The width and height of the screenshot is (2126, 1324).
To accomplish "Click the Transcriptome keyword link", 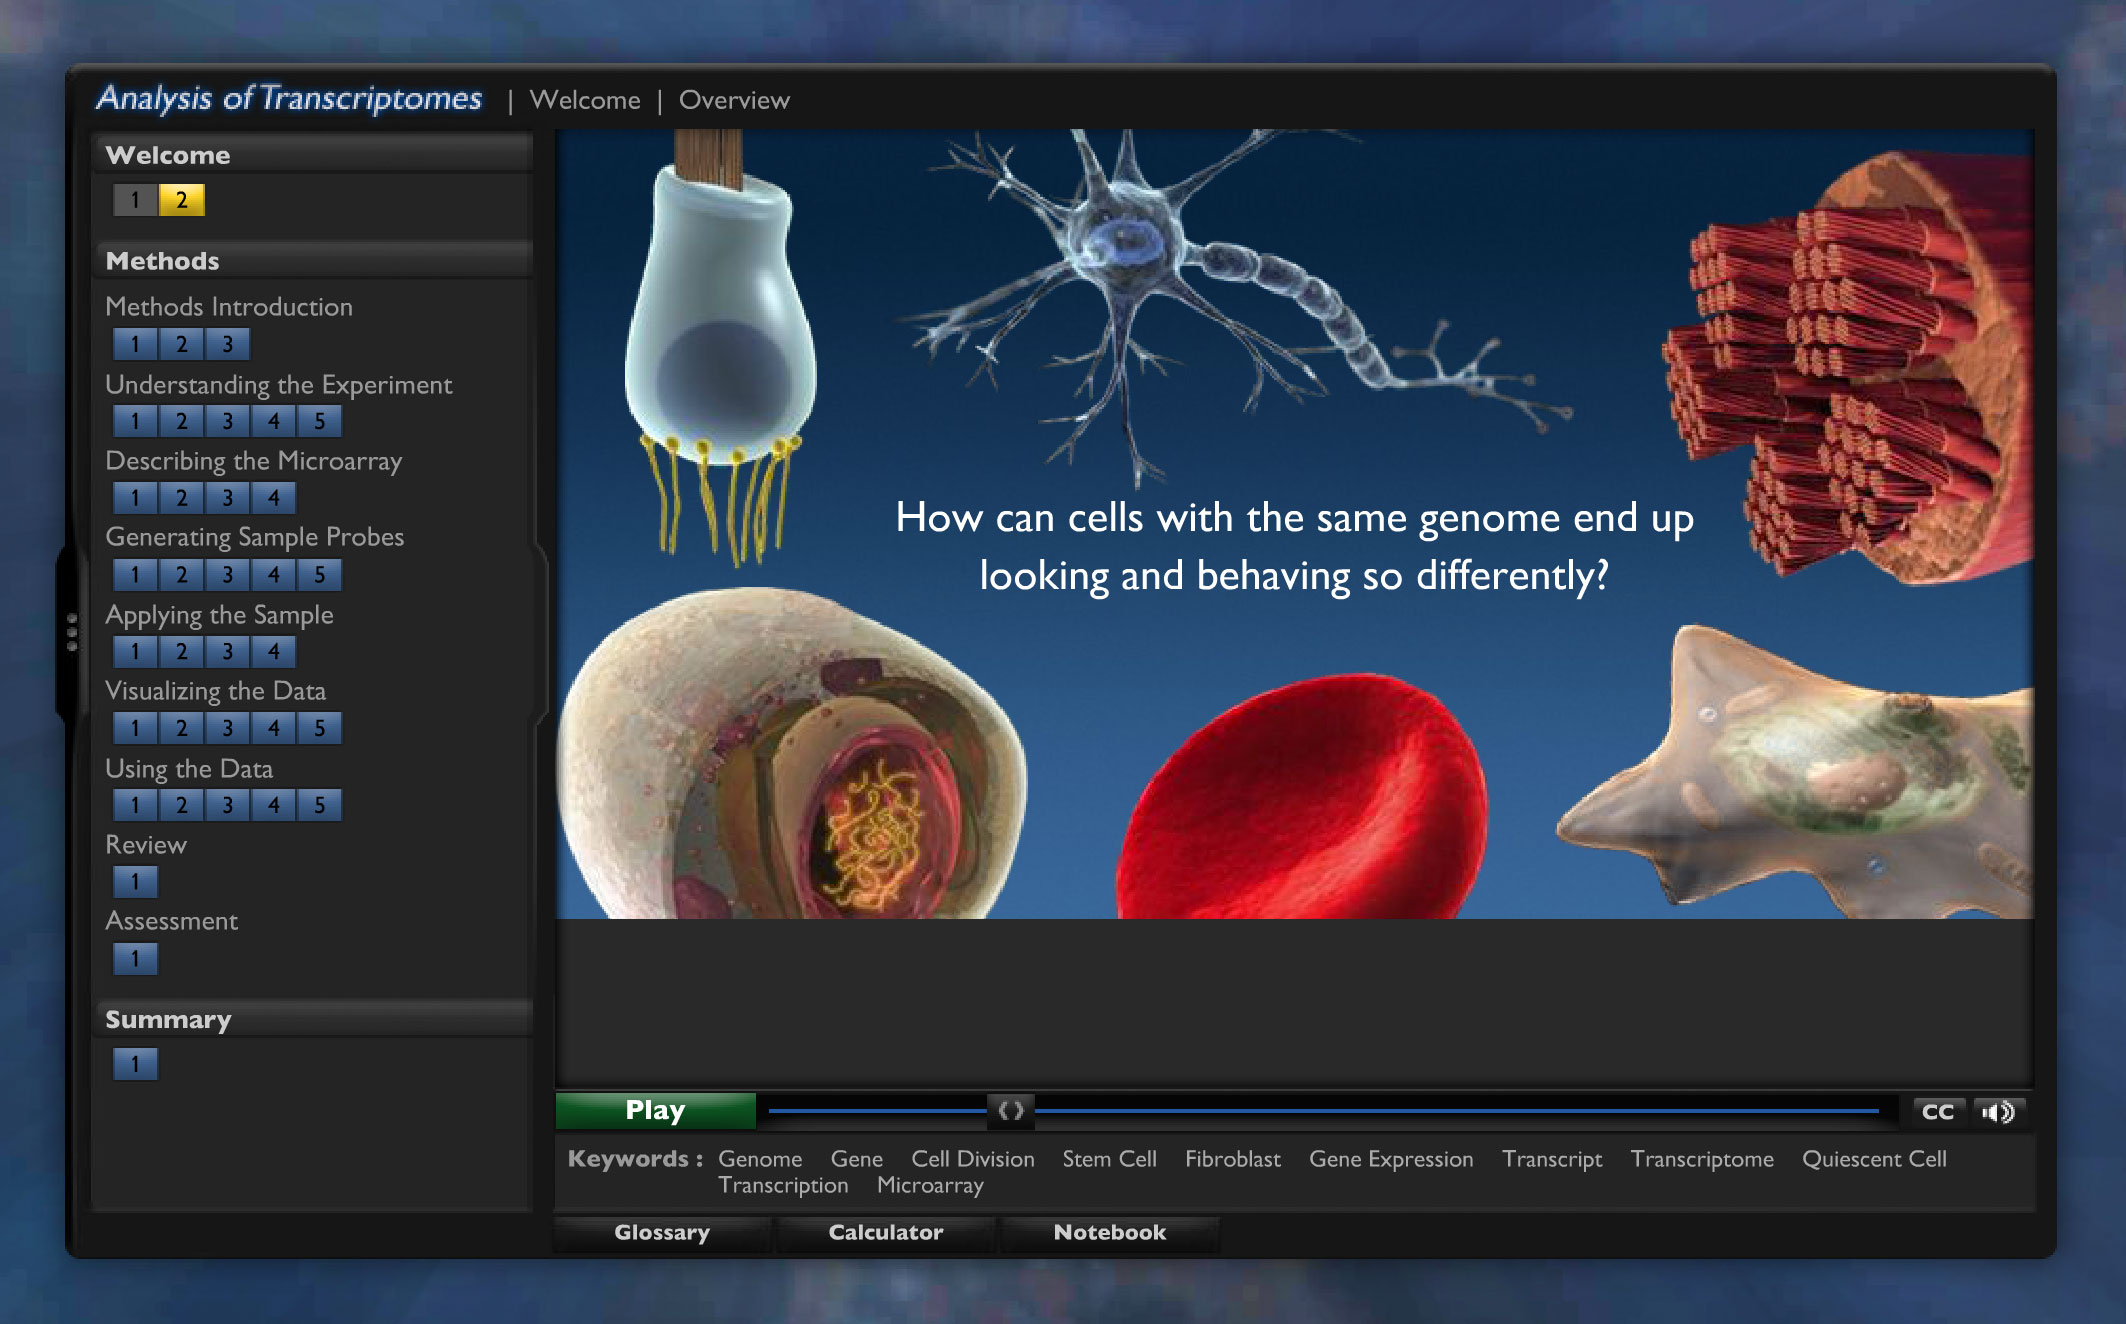I will [1701, 1159].
